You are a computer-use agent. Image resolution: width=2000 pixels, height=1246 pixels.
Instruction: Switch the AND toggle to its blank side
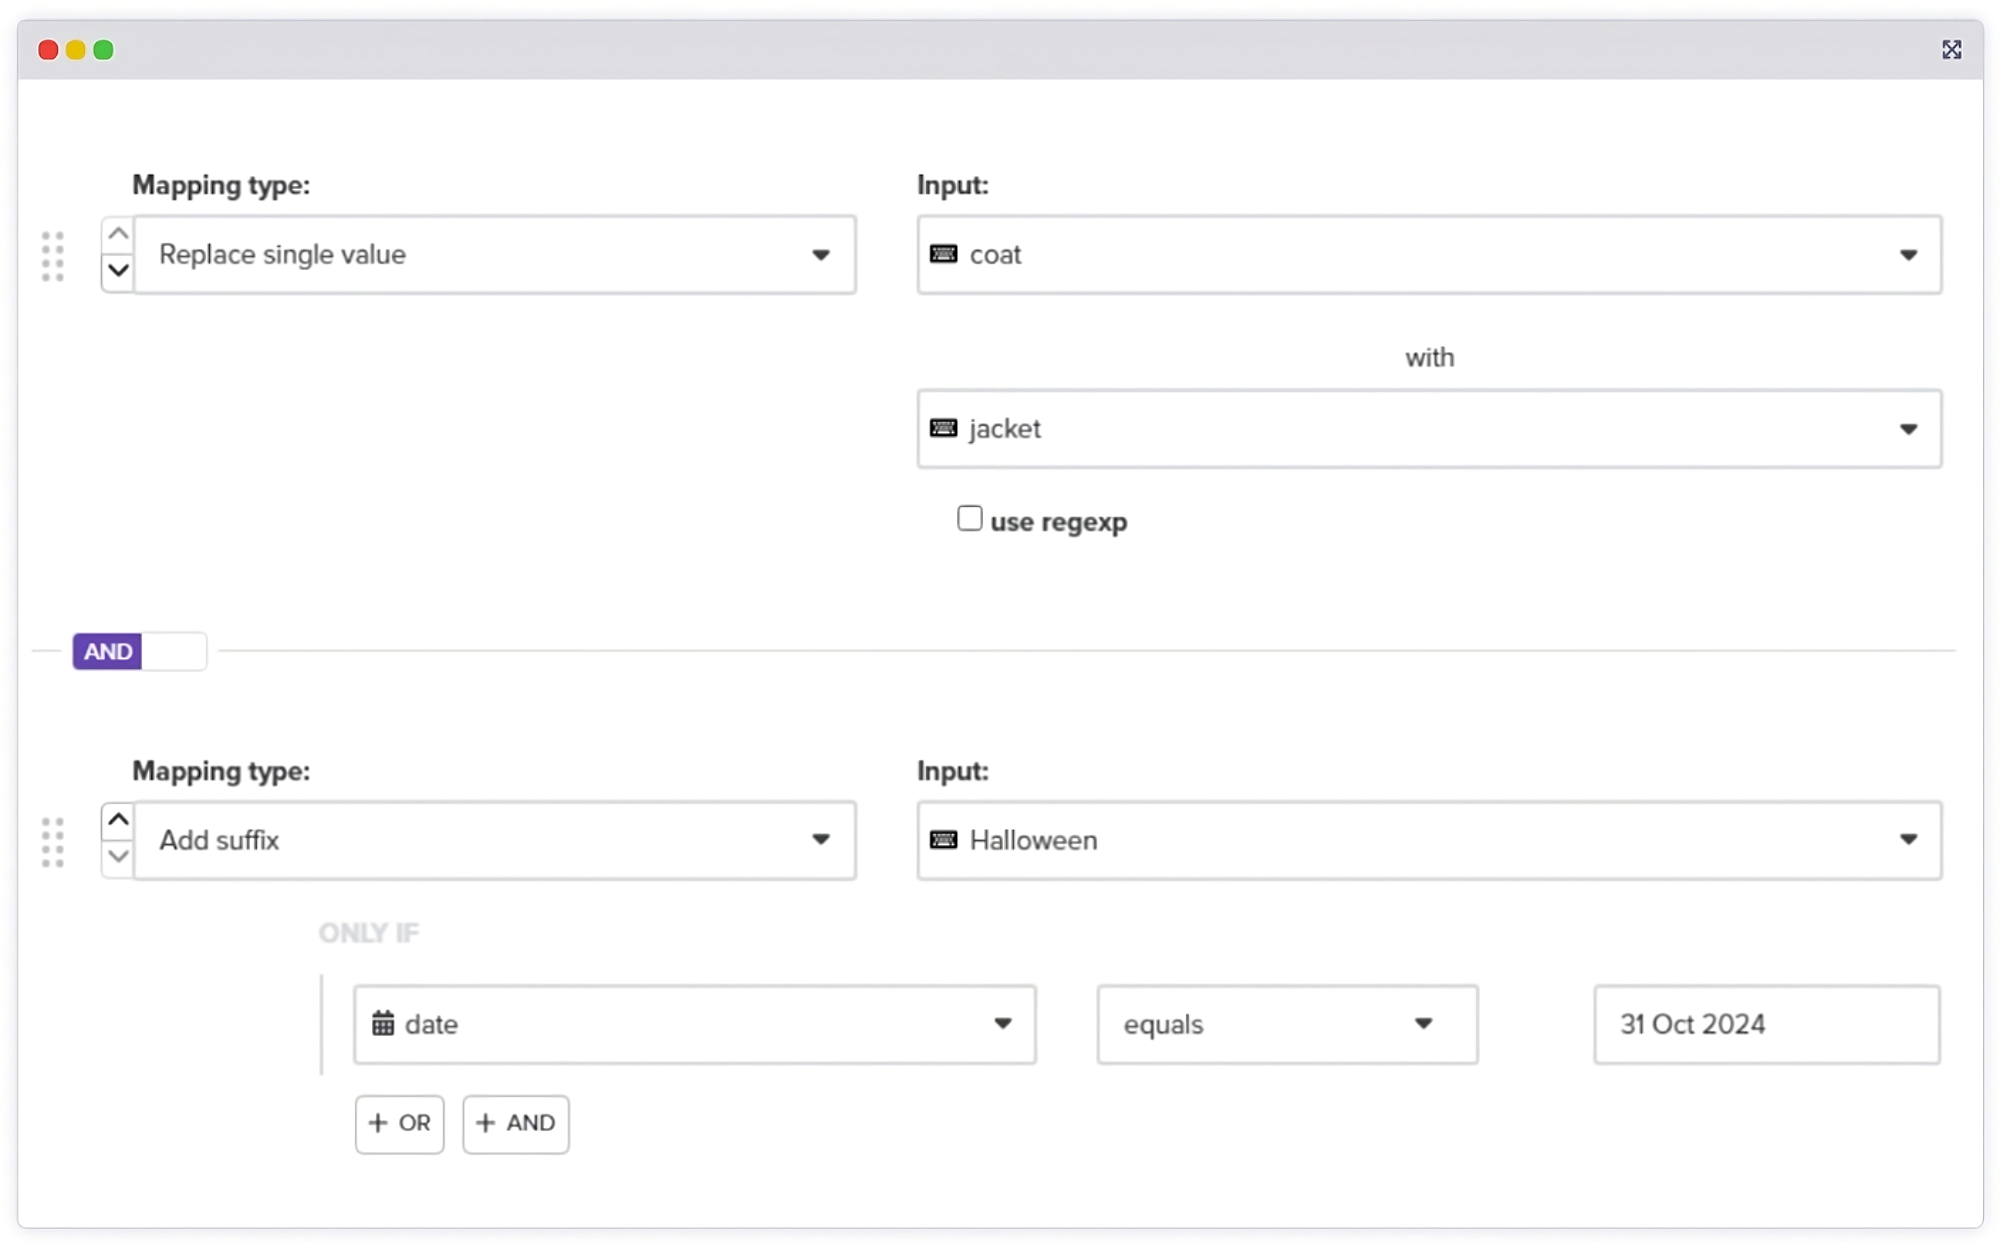(x=174, y=652)
